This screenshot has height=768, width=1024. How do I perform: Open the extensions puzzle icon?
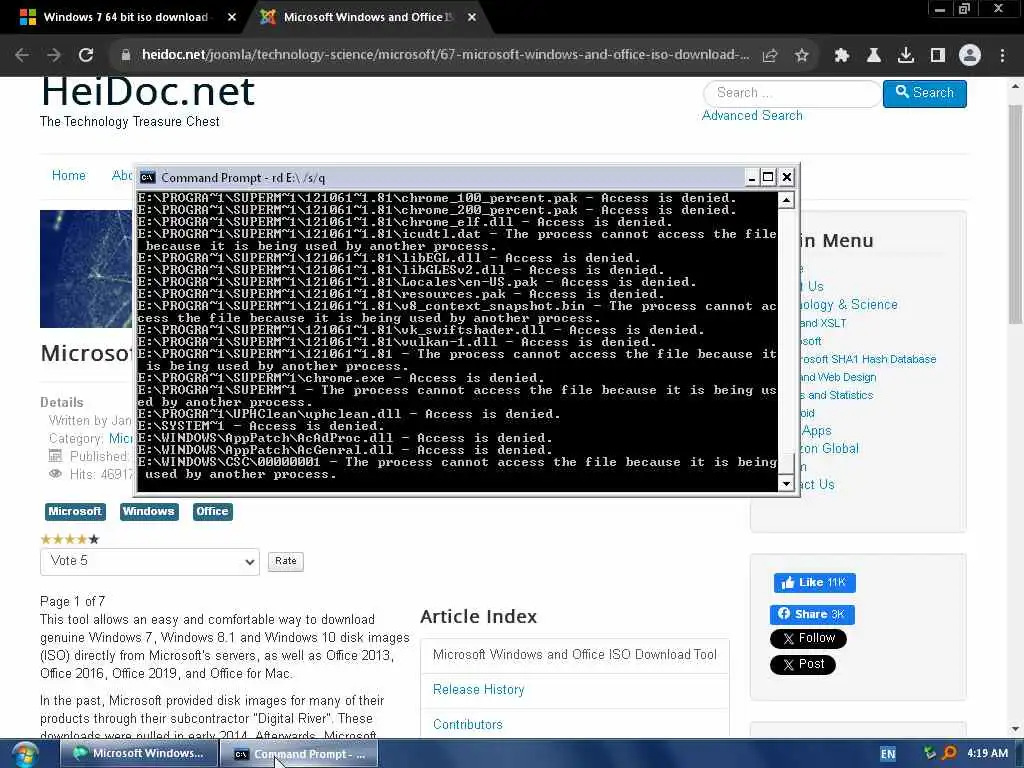842,56
